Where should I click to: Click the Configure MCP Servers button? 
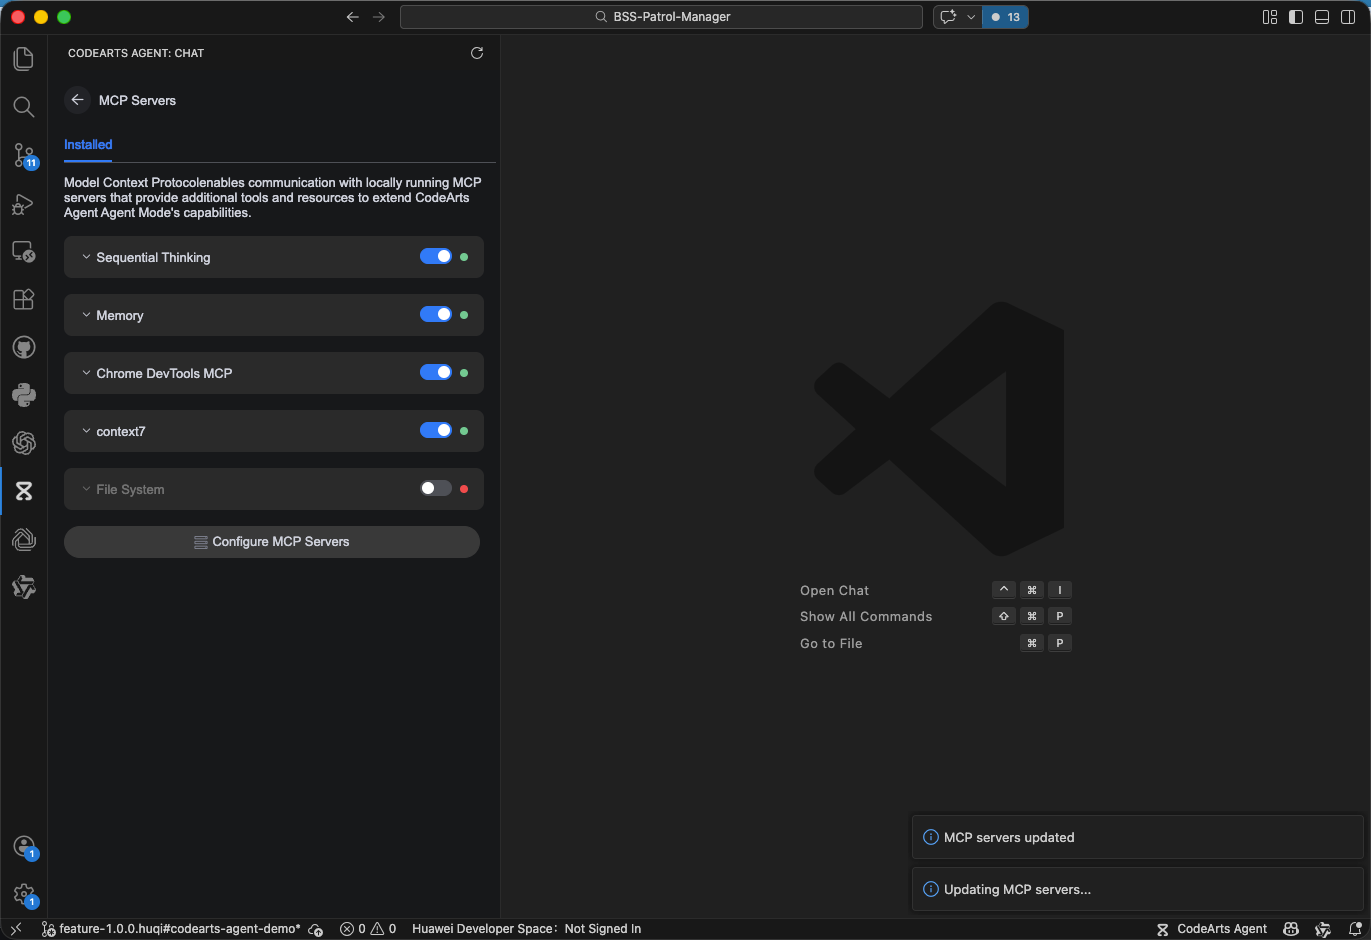(272, 542)
